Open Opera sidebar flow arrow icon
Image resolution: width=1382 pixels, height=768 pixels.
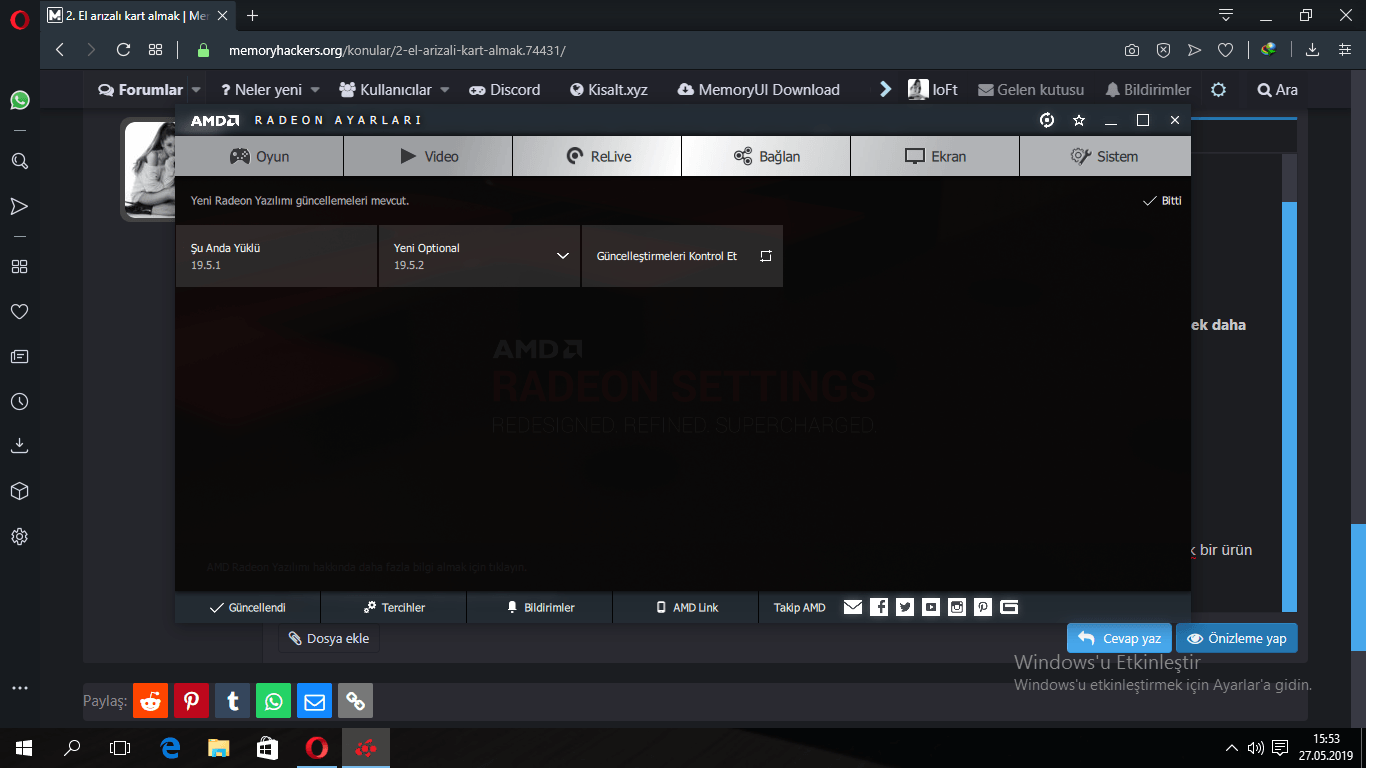(19, 206)
